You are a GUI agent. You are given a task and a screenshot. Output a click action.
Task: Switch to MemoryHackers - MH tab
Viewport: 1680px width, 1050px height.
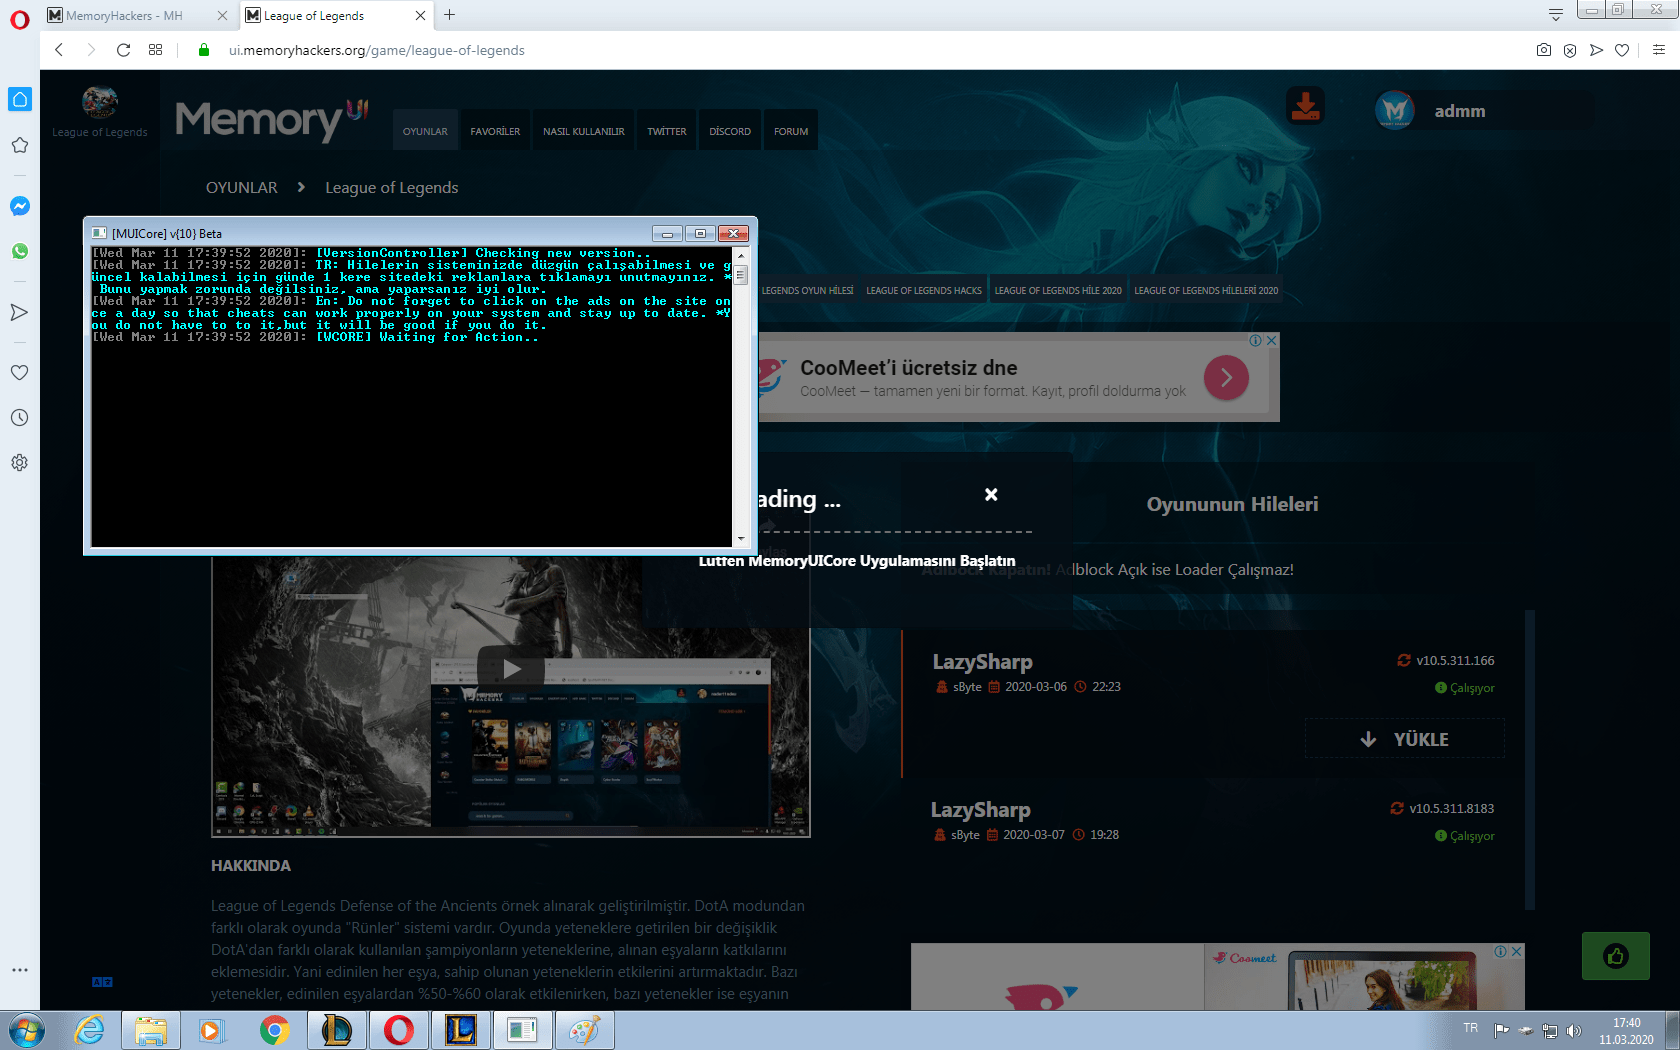(138, 15)
